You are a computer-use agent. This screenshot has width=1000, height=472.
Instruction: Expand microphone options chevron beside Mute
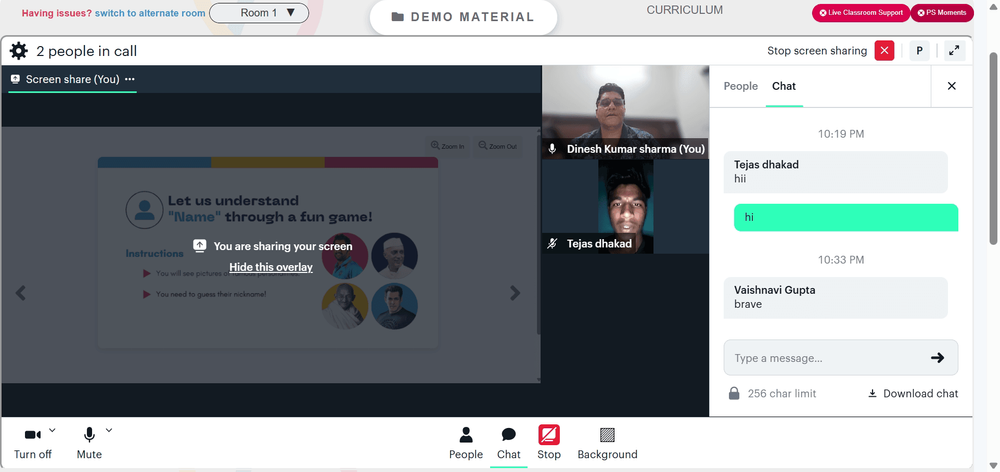tap(109, 430)
